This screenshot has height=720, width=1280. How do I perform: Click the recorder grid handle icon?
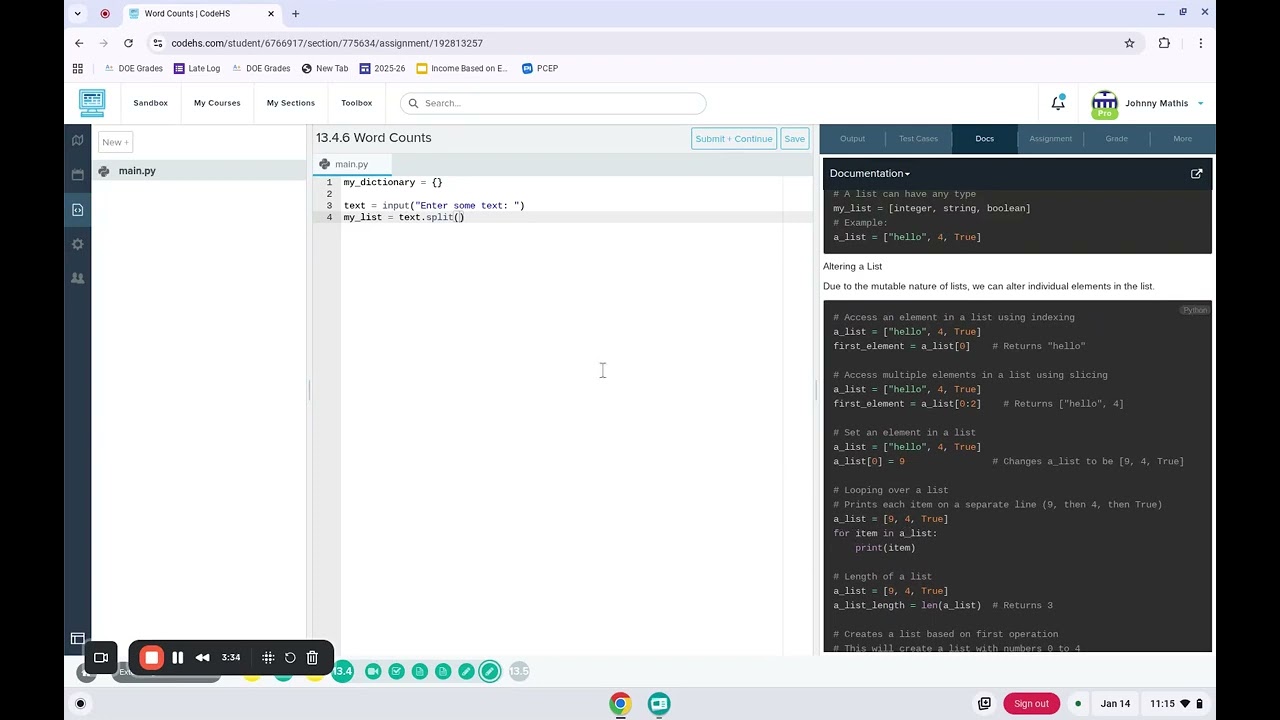pos(268,657)
